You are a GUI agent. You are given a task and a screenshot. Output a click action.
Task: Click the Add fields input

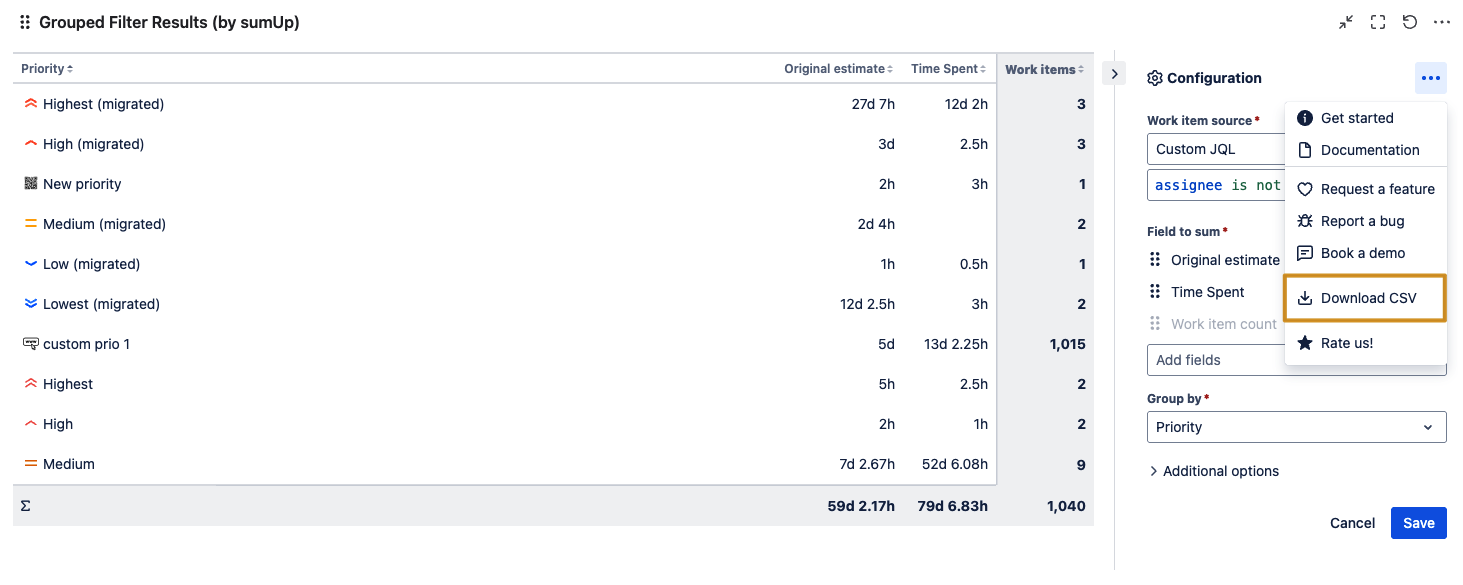click(x=1215, y=360)
